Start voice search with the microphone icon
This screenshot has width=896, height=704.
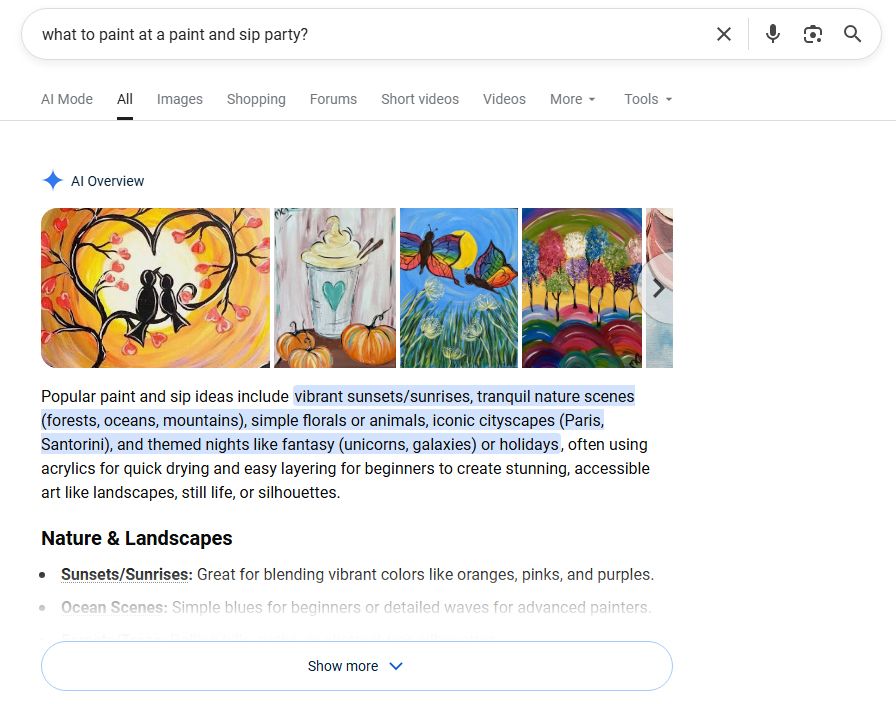point(772,34)
